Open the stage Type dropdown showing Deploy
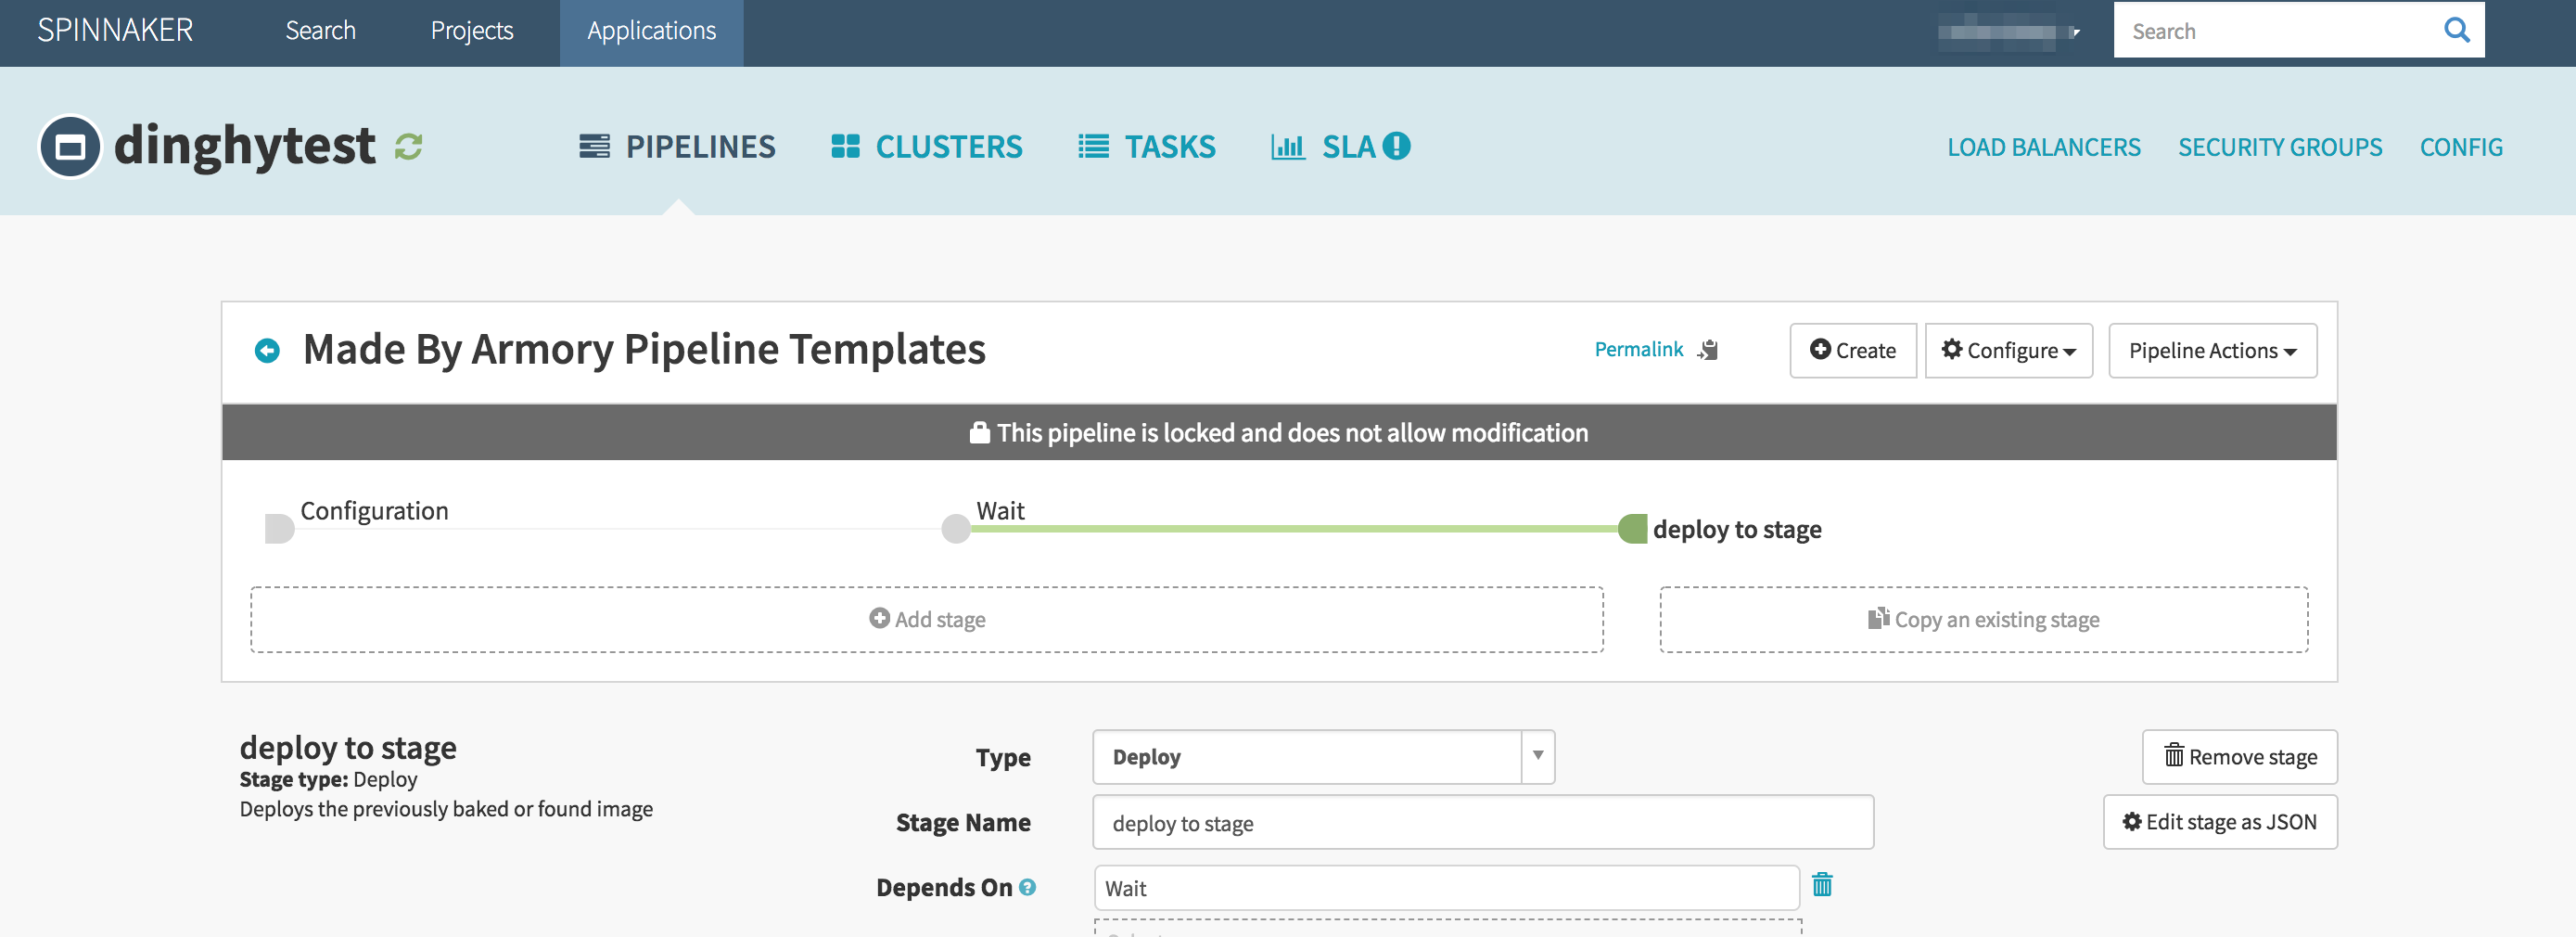 pos(1322,757)
